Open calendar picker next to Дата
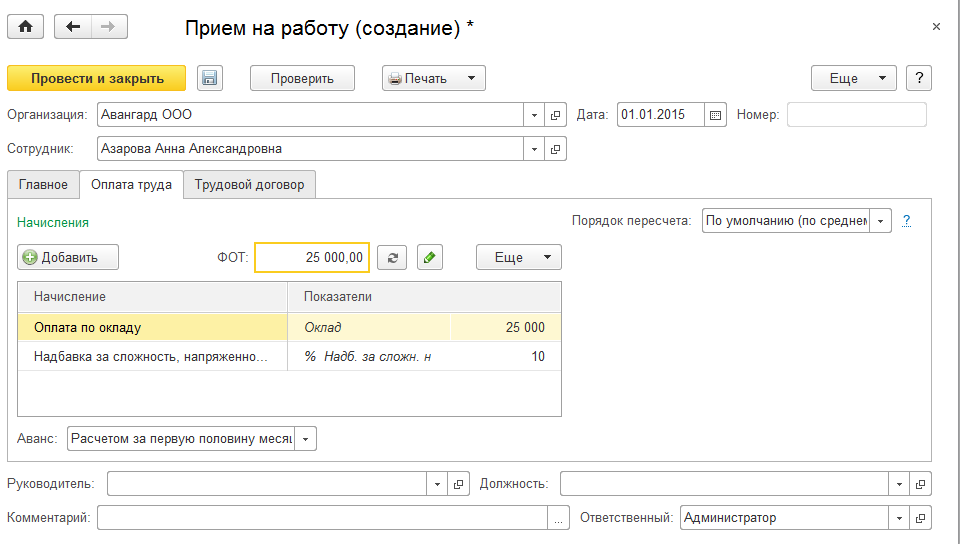 [716, 115]
